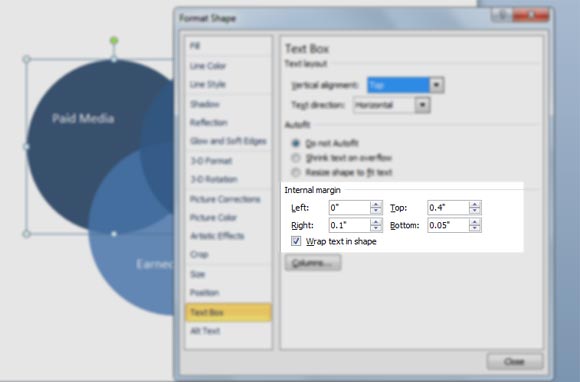This screenshot has height=382, width=580.
Task: Increase Left margin with up arrow
Action: tap(376, 204)
